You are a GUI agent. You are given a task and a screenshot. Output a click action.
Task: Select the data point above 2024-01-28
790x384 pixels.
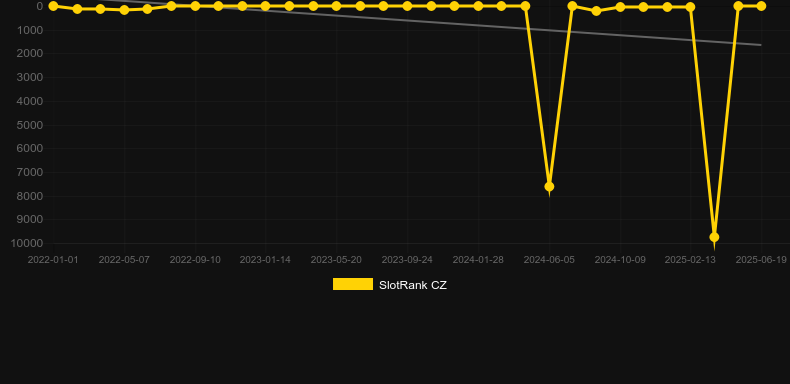tap(478, 6)
